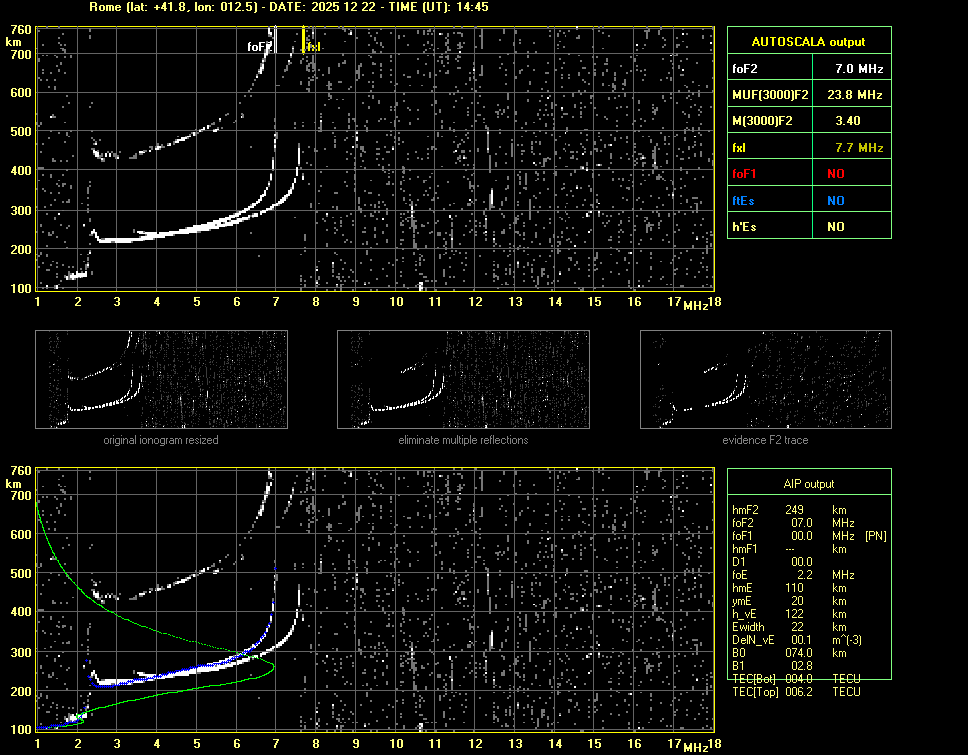Select the hmF2 249 km entry
The height and width of the screenshot is (755, 968).
point(788,509)
